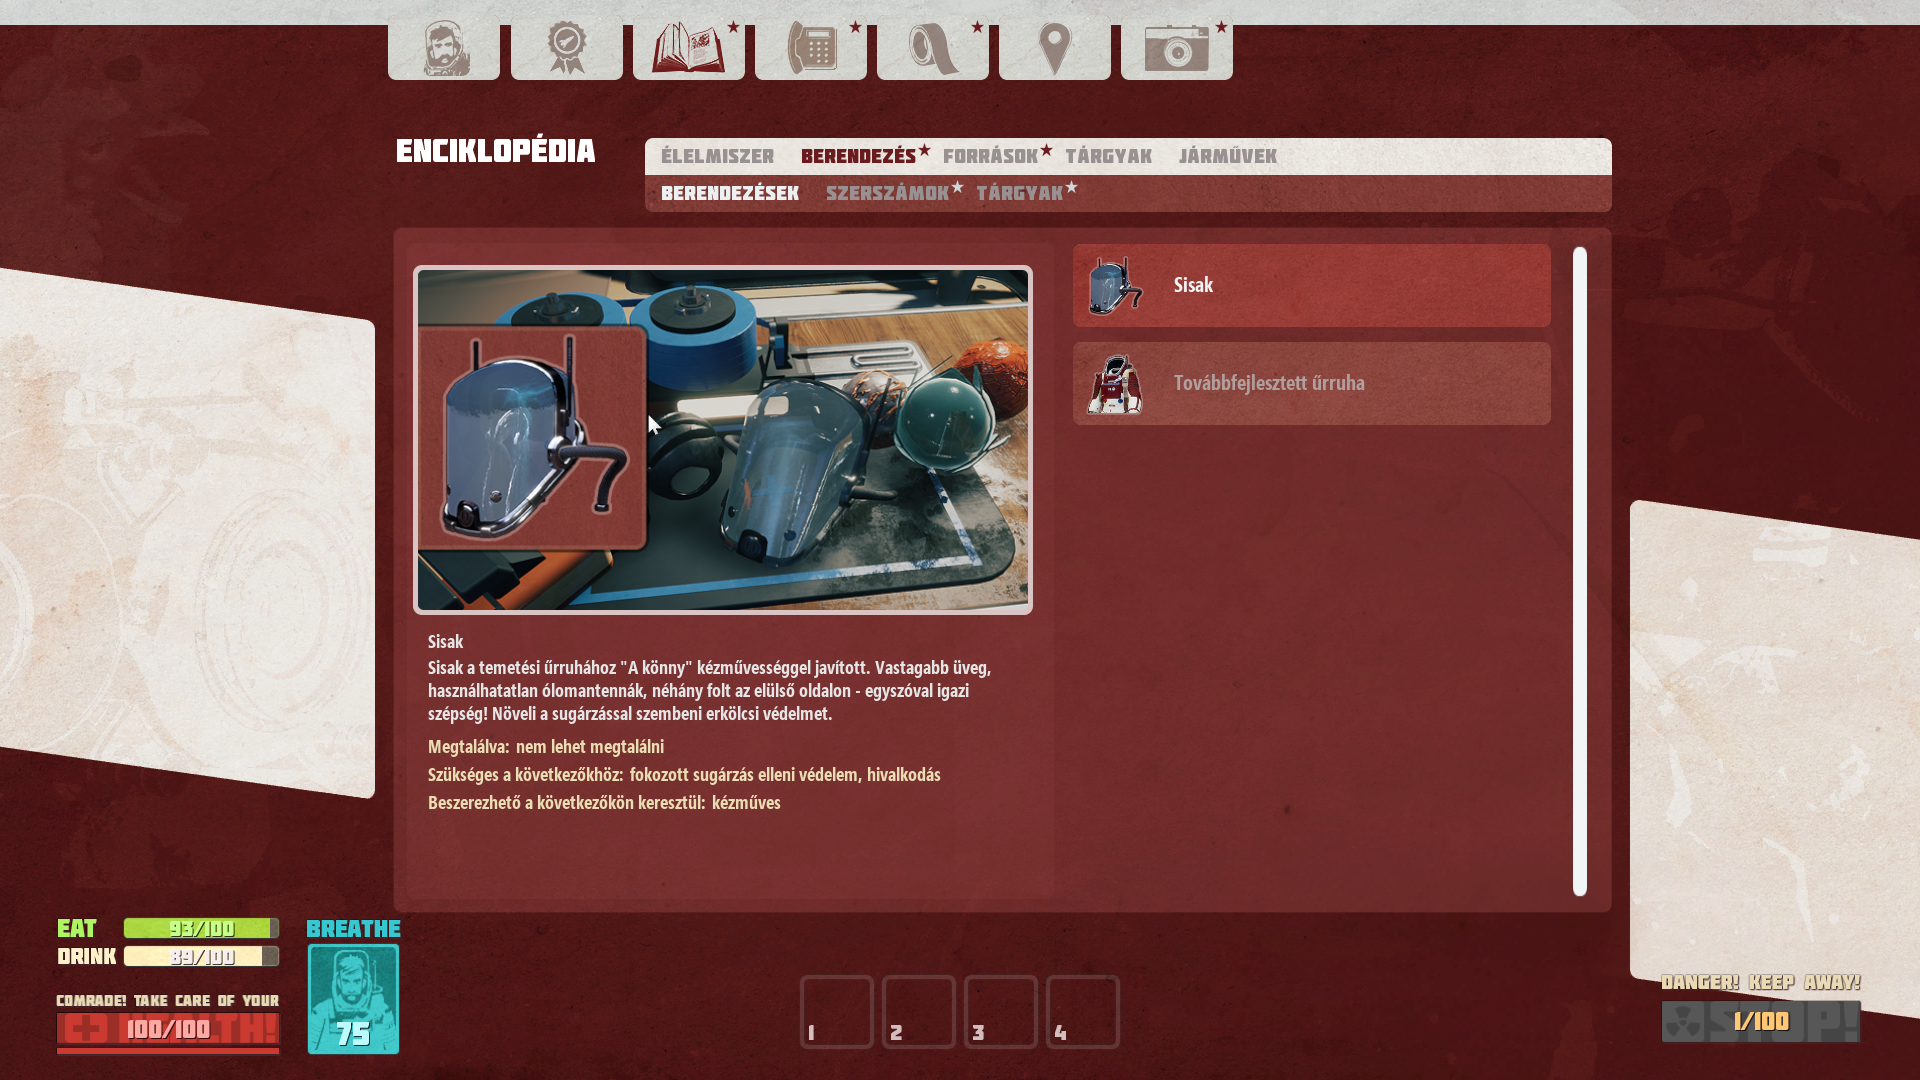Click the item list vertical scrollbar
This screenshot has height=1080, width=1920.
tap(1579, 570)
